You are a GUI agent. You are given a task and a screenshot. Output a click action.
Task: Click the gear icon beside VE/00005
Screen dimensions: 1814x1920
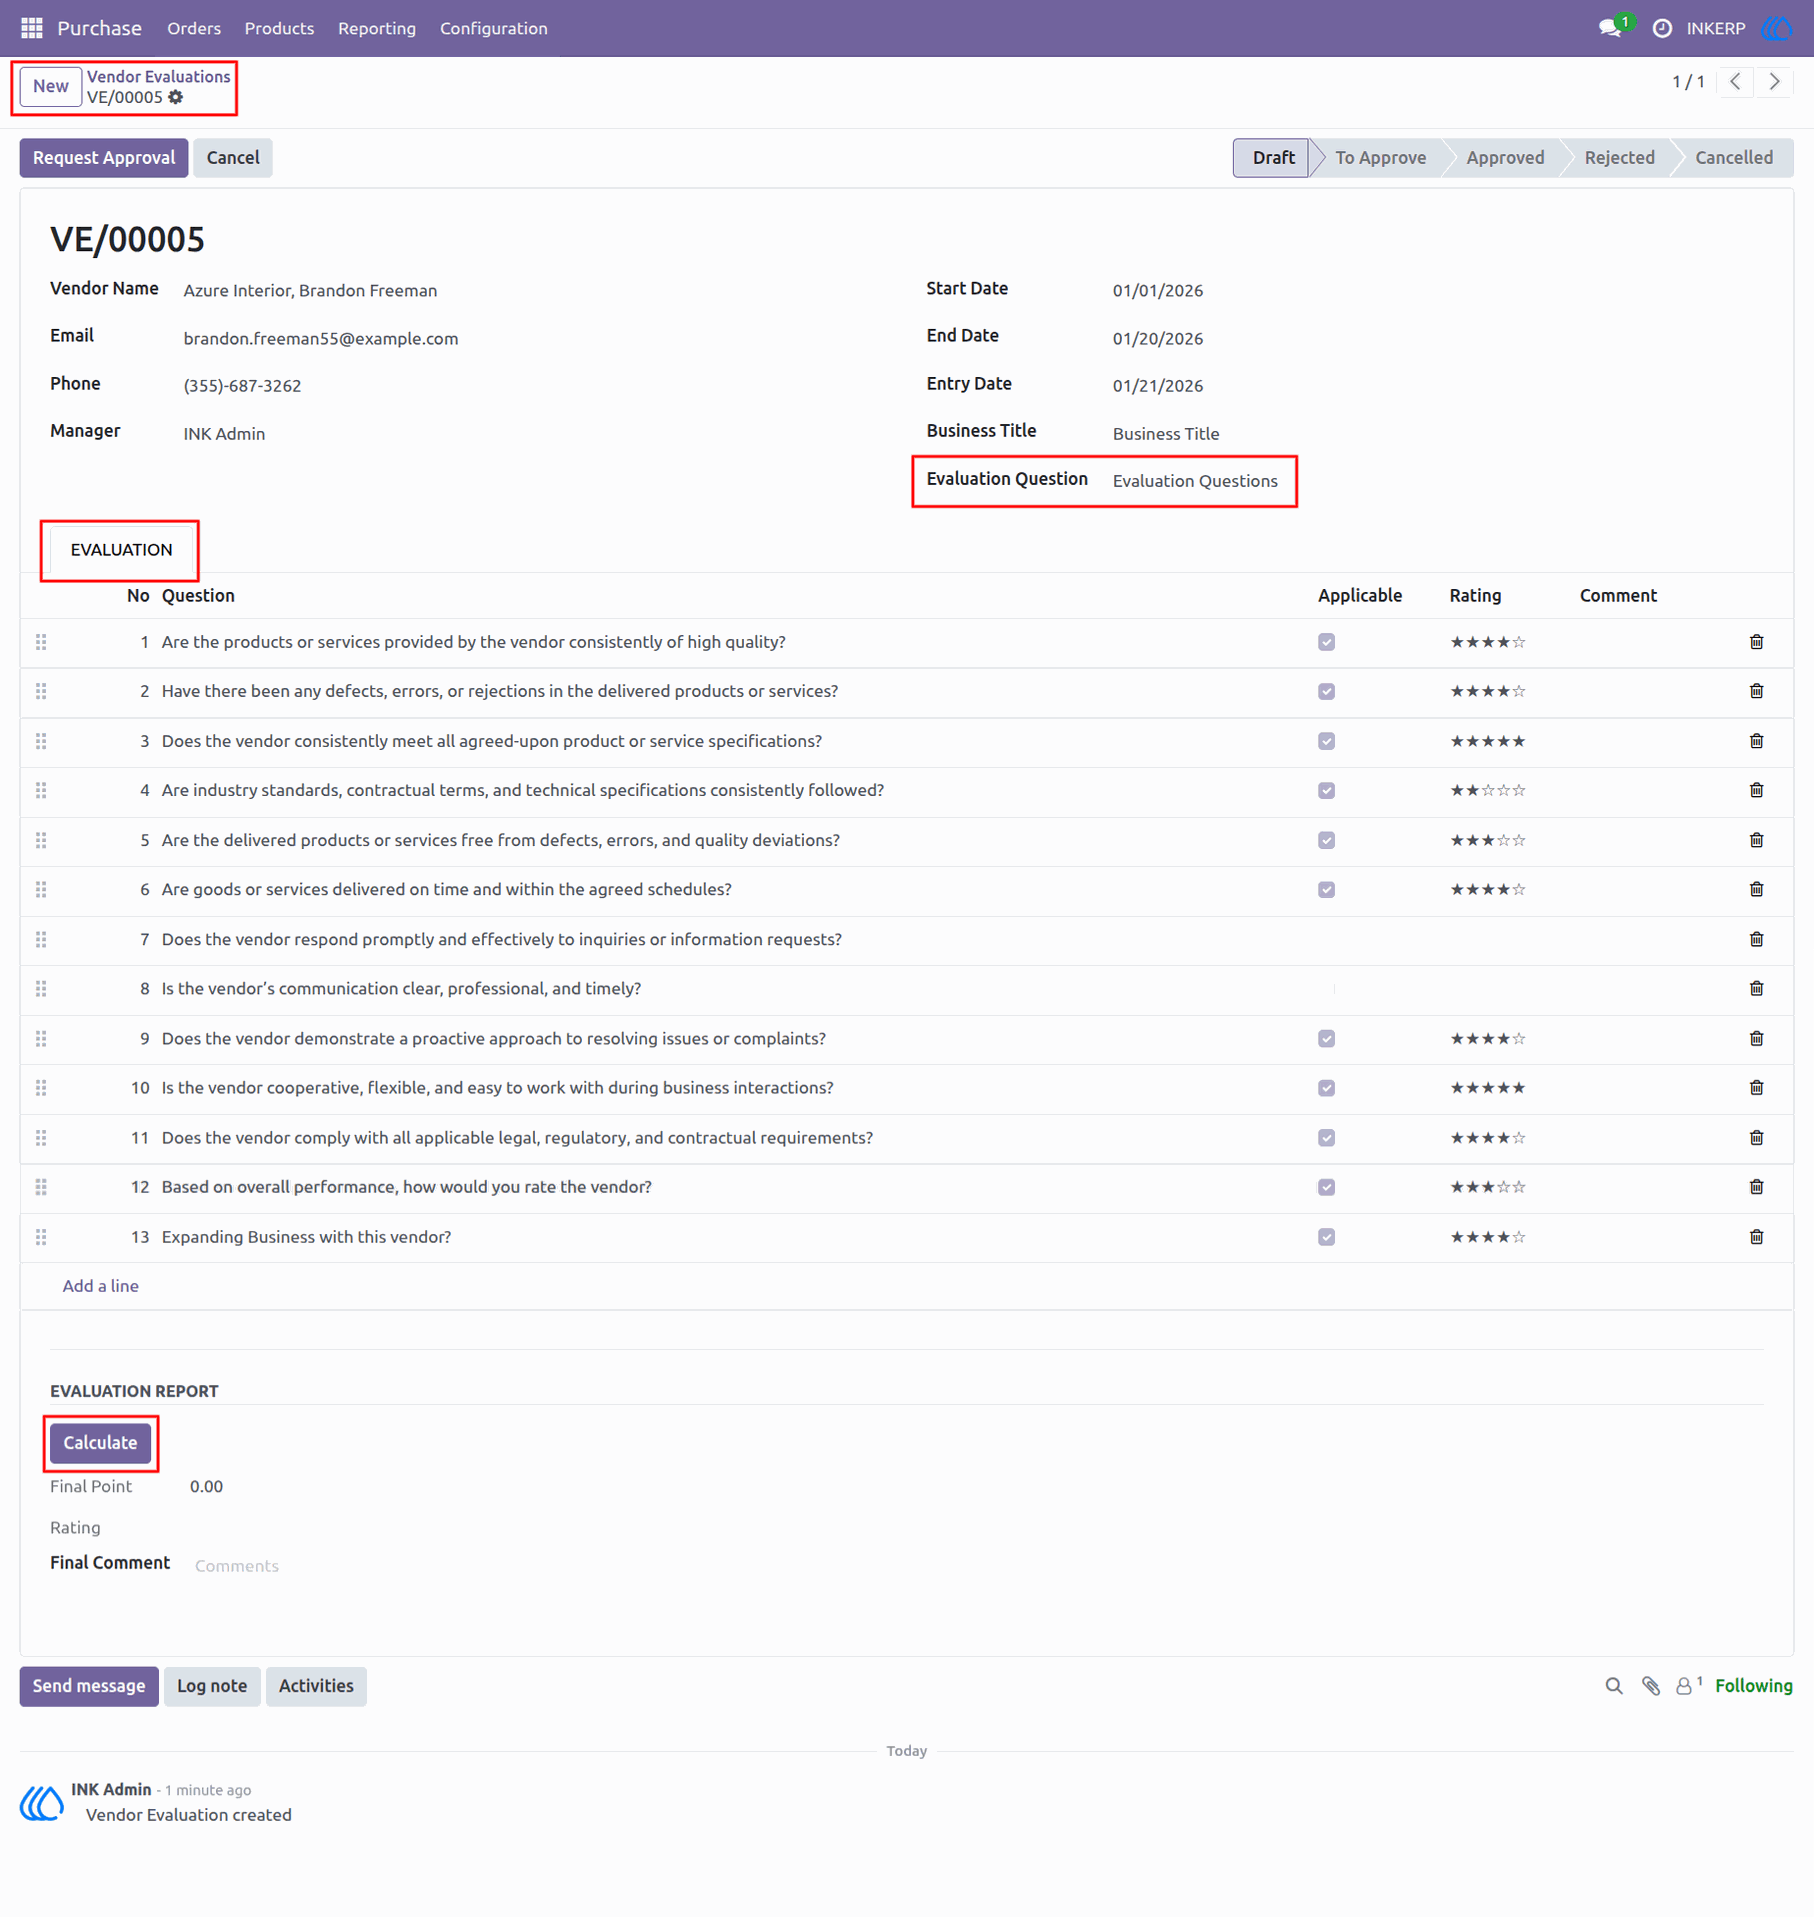pyautogui.click(x=176, y=97)
